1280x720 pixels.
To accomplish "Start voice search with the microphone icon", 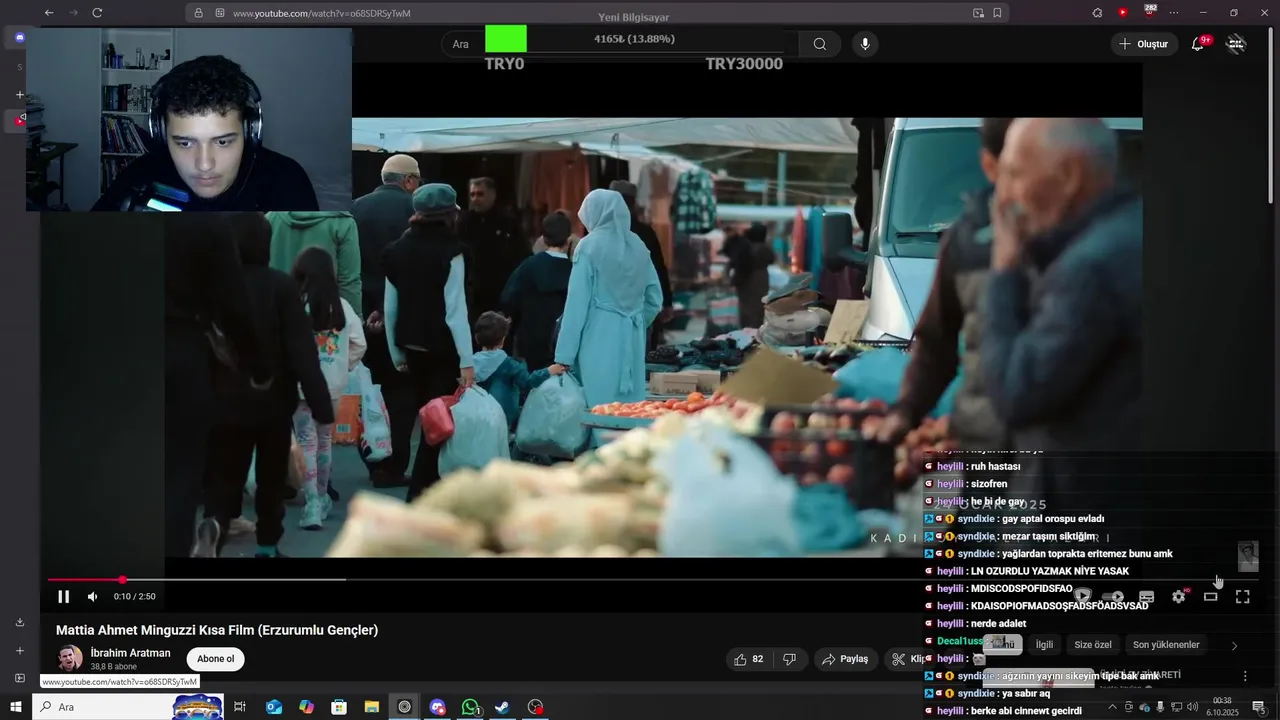I will click(x=865, y=44).
